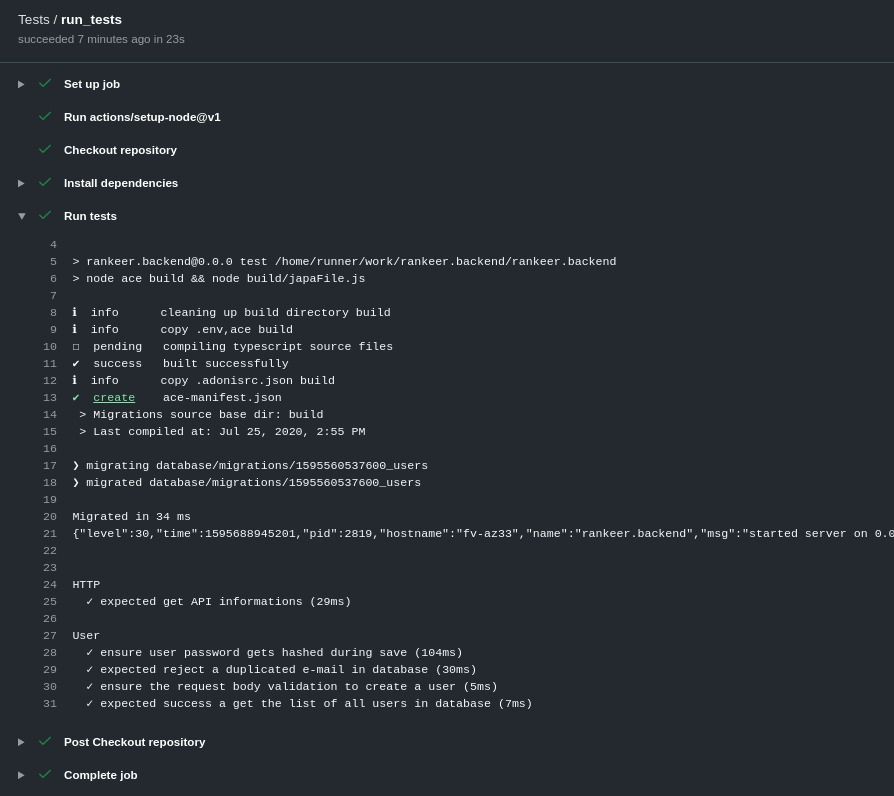Click the Complete job step label
The image size is (894, 796).
point(100,775)
